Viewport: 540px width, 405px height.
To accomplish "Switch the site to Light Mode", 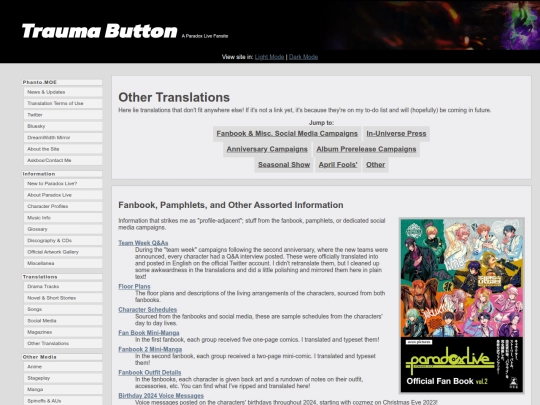I will 269,57.
